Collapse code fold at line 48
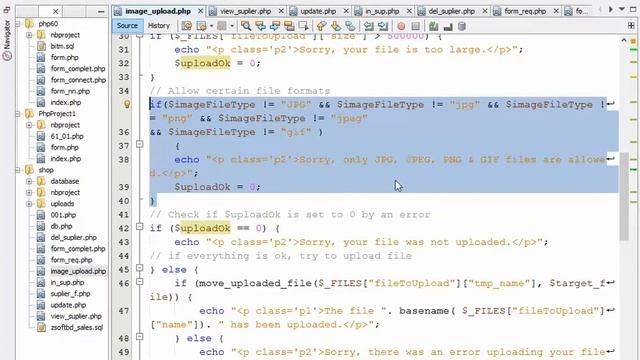 point(140,336)
